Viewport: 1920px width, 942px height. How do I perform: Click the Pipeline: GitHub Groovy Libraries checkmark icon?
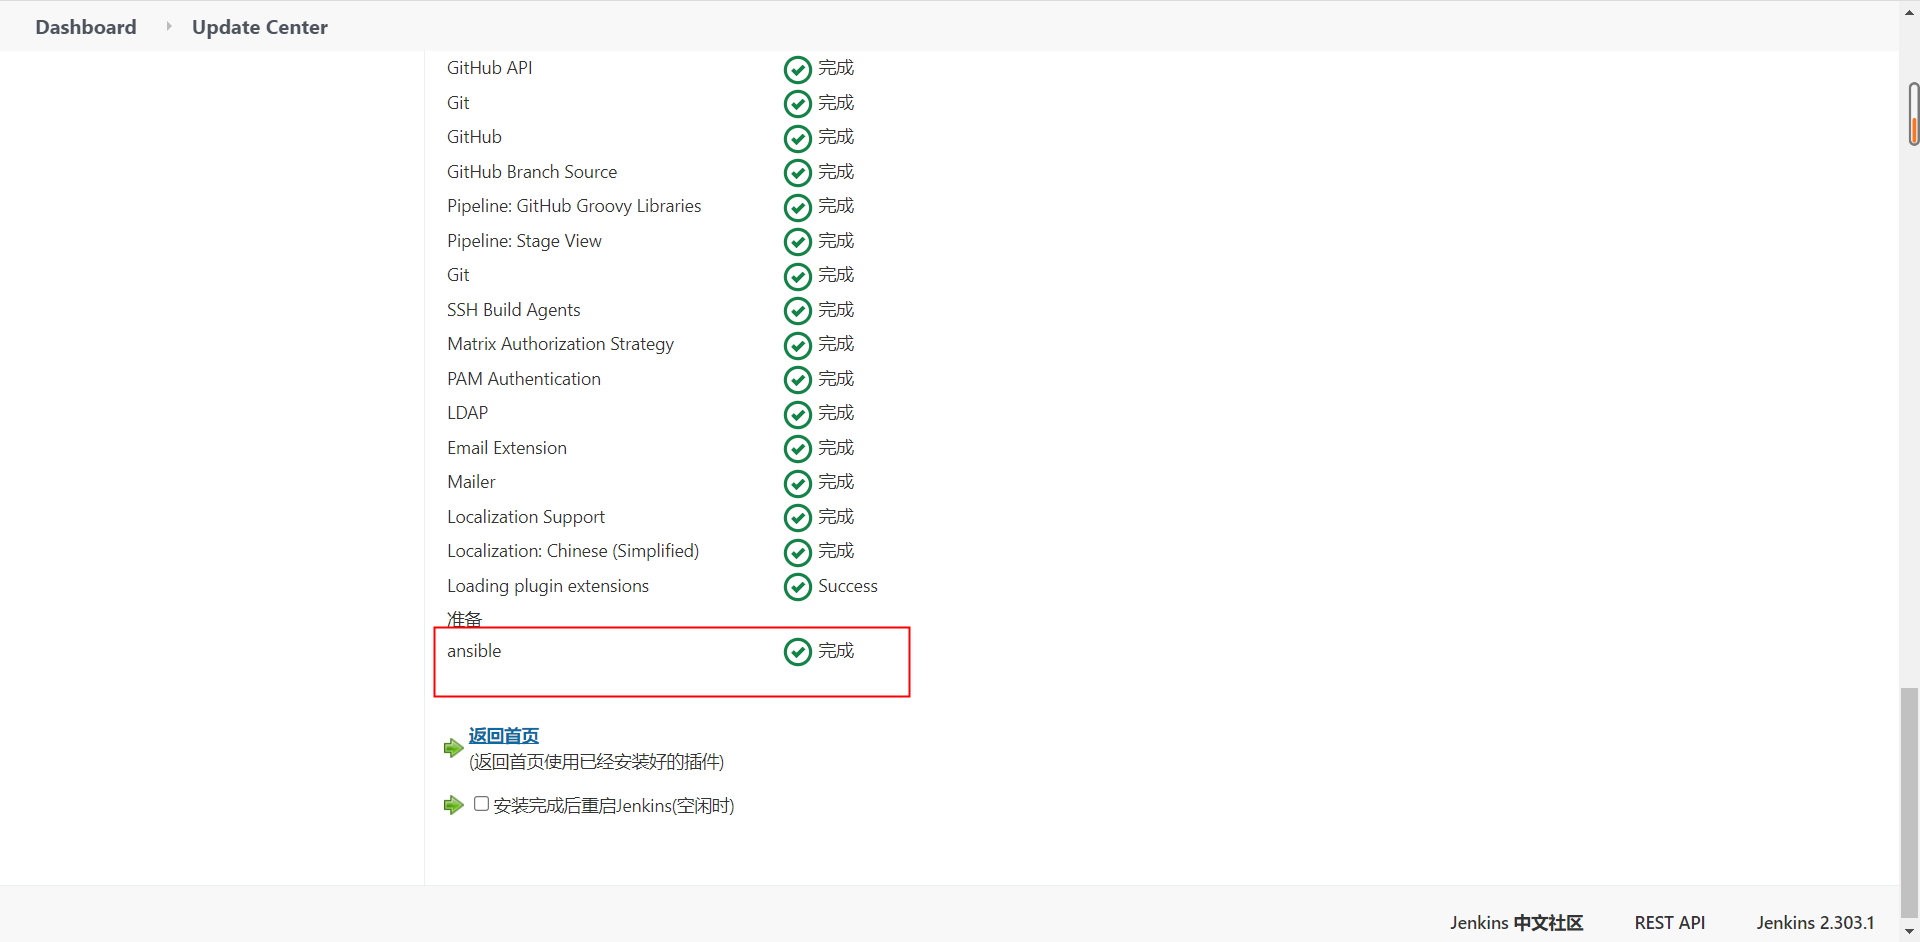[797, 207]
